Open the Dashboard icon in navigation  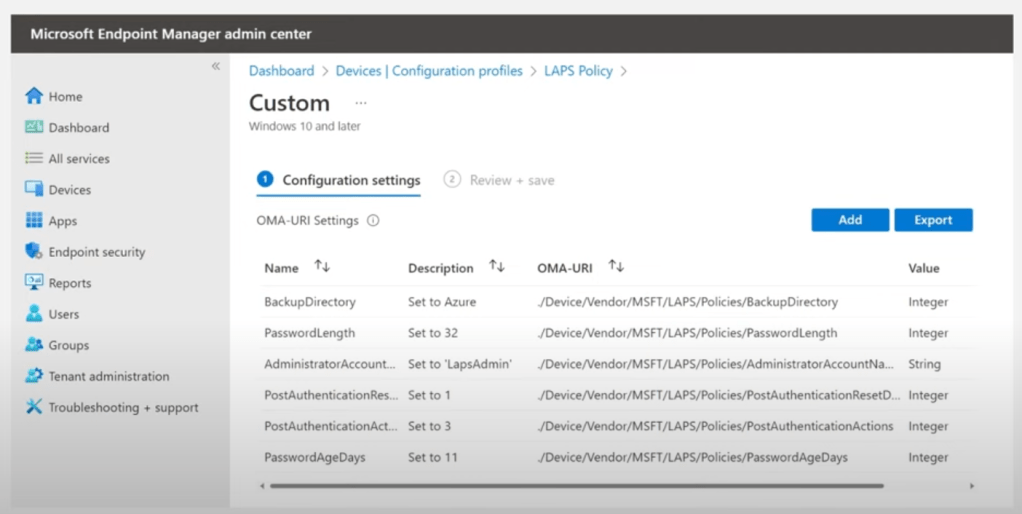pos(34,127)
